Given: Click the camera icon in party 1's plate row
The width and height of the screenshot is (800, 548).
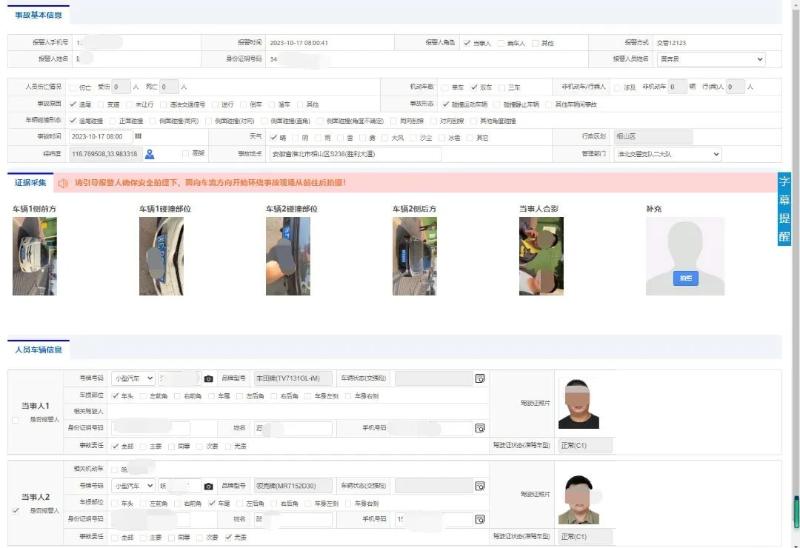Looking at the screenshot, I should tap(208, 379).
